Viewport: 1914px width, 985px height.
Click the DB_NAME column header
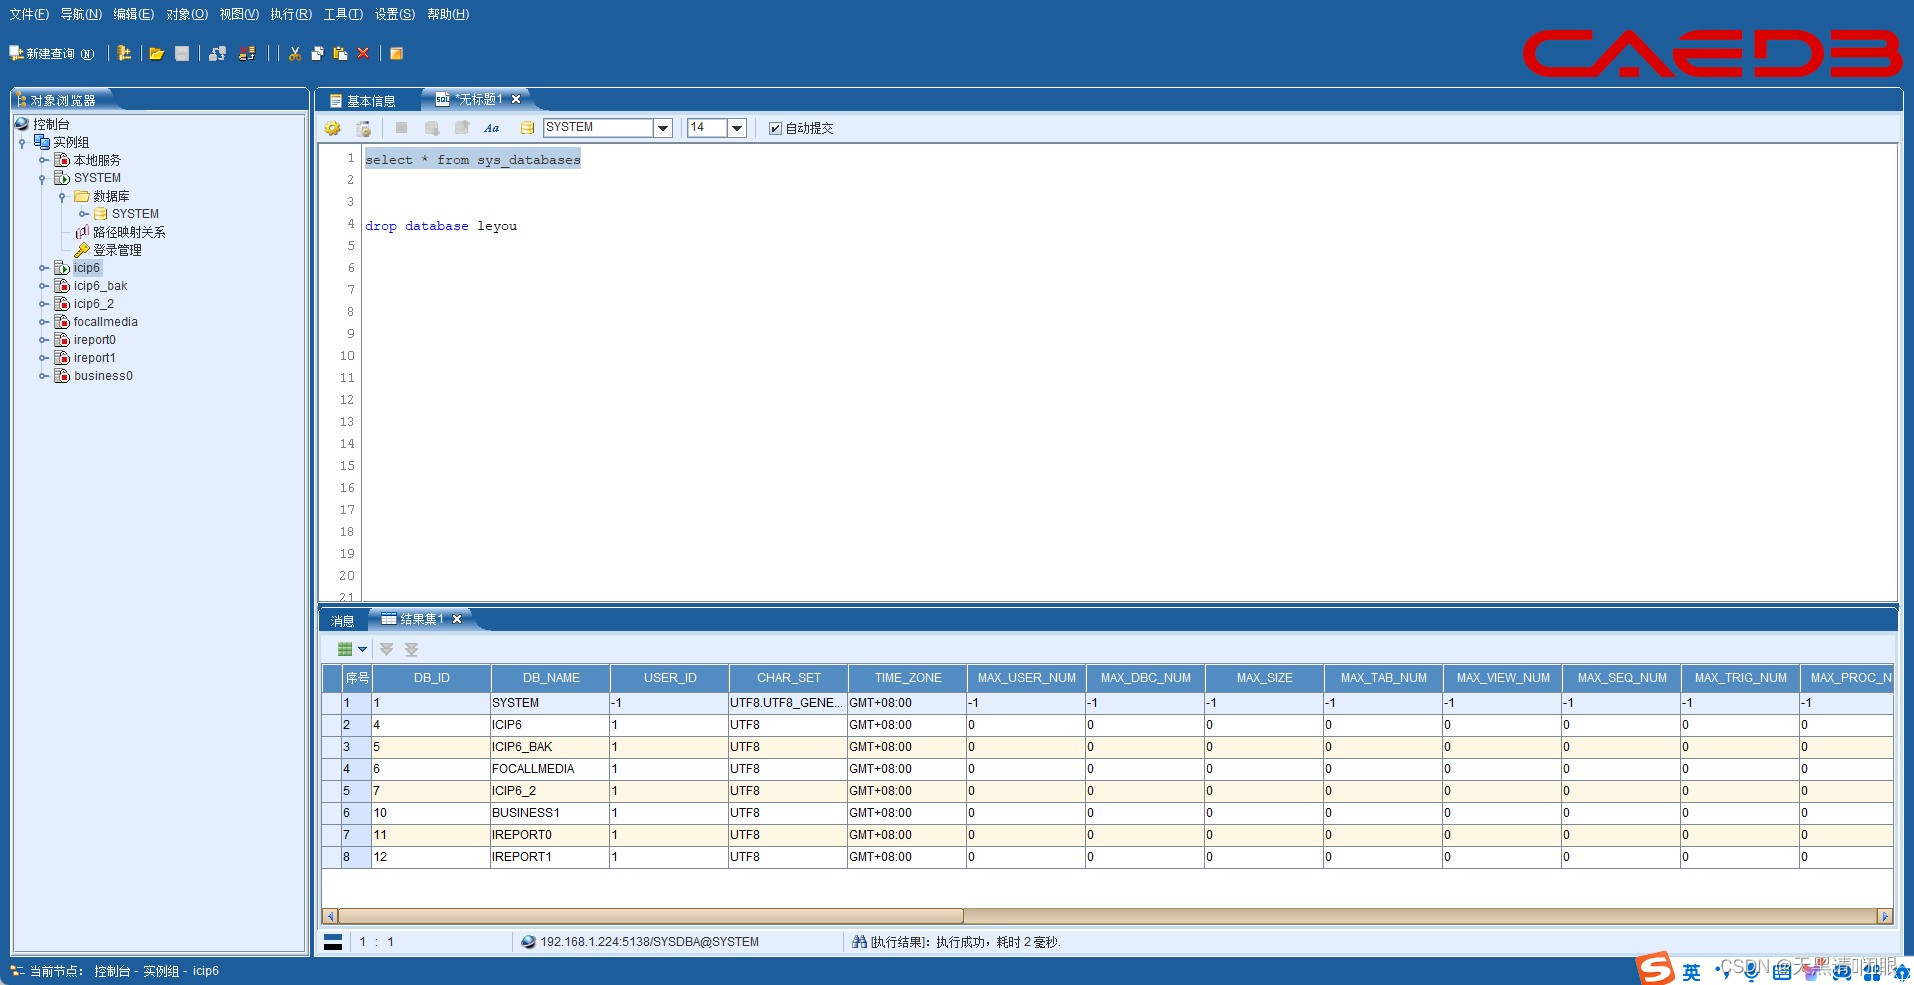550,678
